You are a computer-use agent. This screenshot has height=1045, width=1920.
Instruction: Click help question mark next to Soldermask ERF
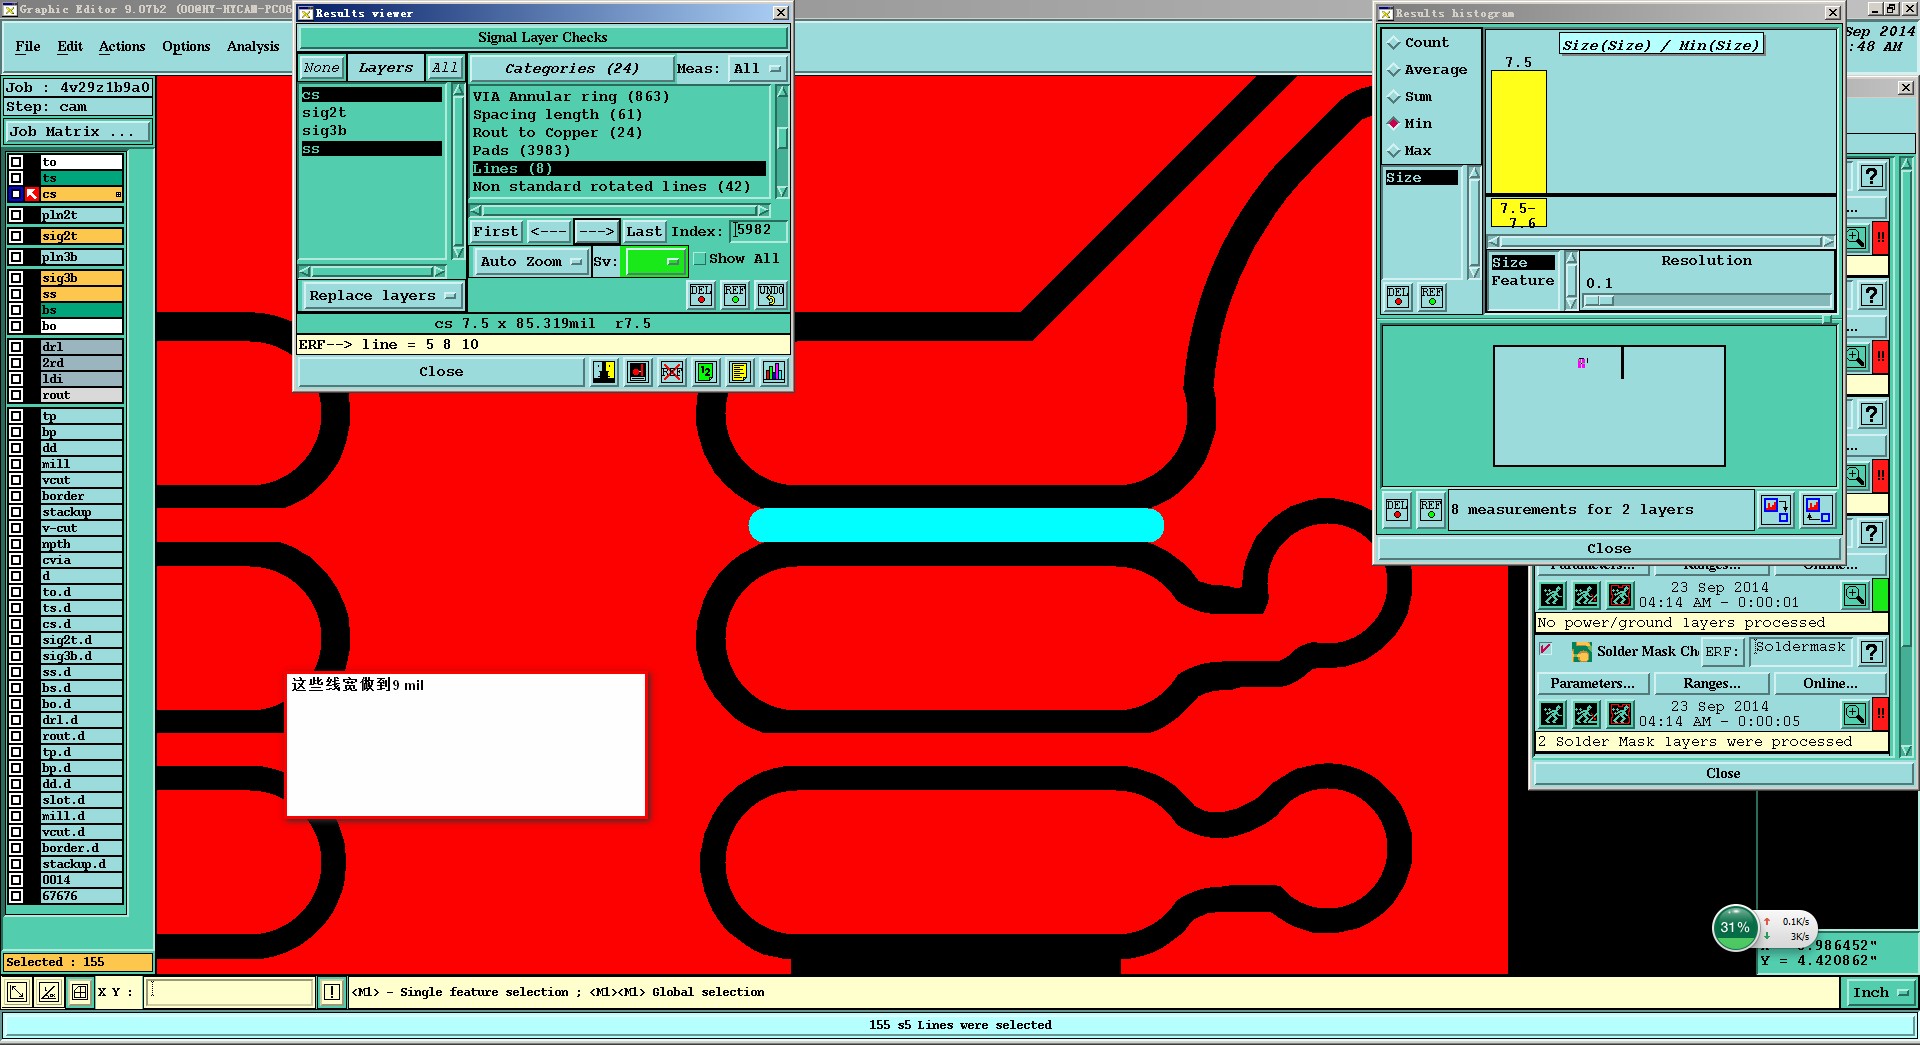point(1872,652)
